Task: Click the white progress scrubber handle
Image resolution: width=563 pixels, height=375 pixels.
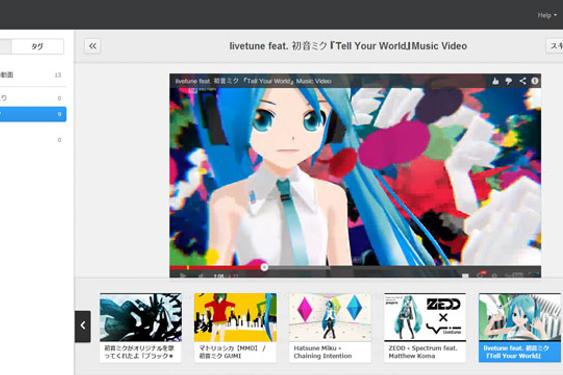Action: point(264,267)
